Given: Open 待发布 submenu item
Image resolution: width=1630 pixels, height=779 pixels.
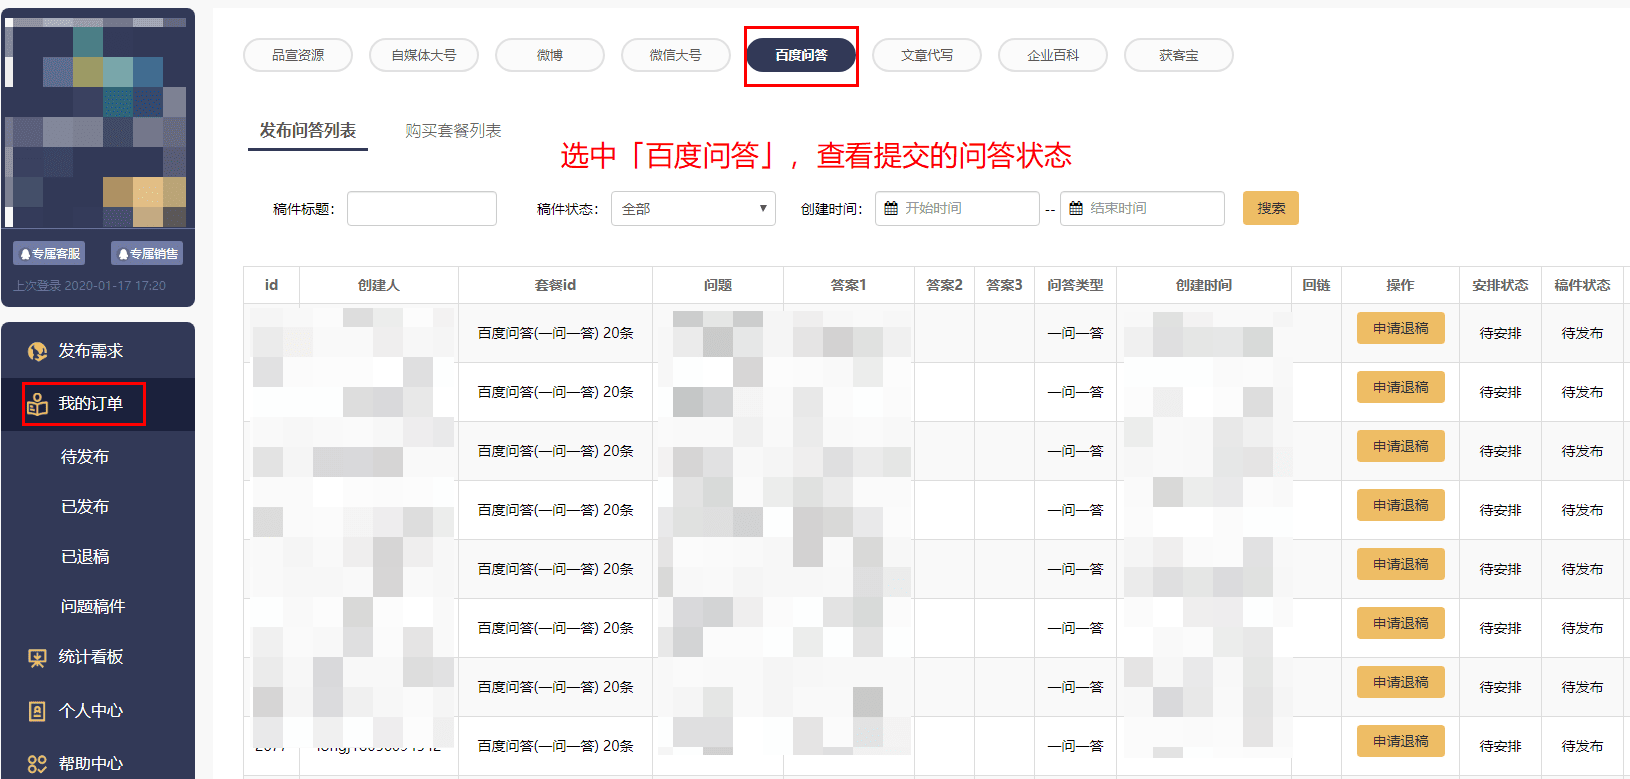Looking at the screenshot, I should (85, 457).
